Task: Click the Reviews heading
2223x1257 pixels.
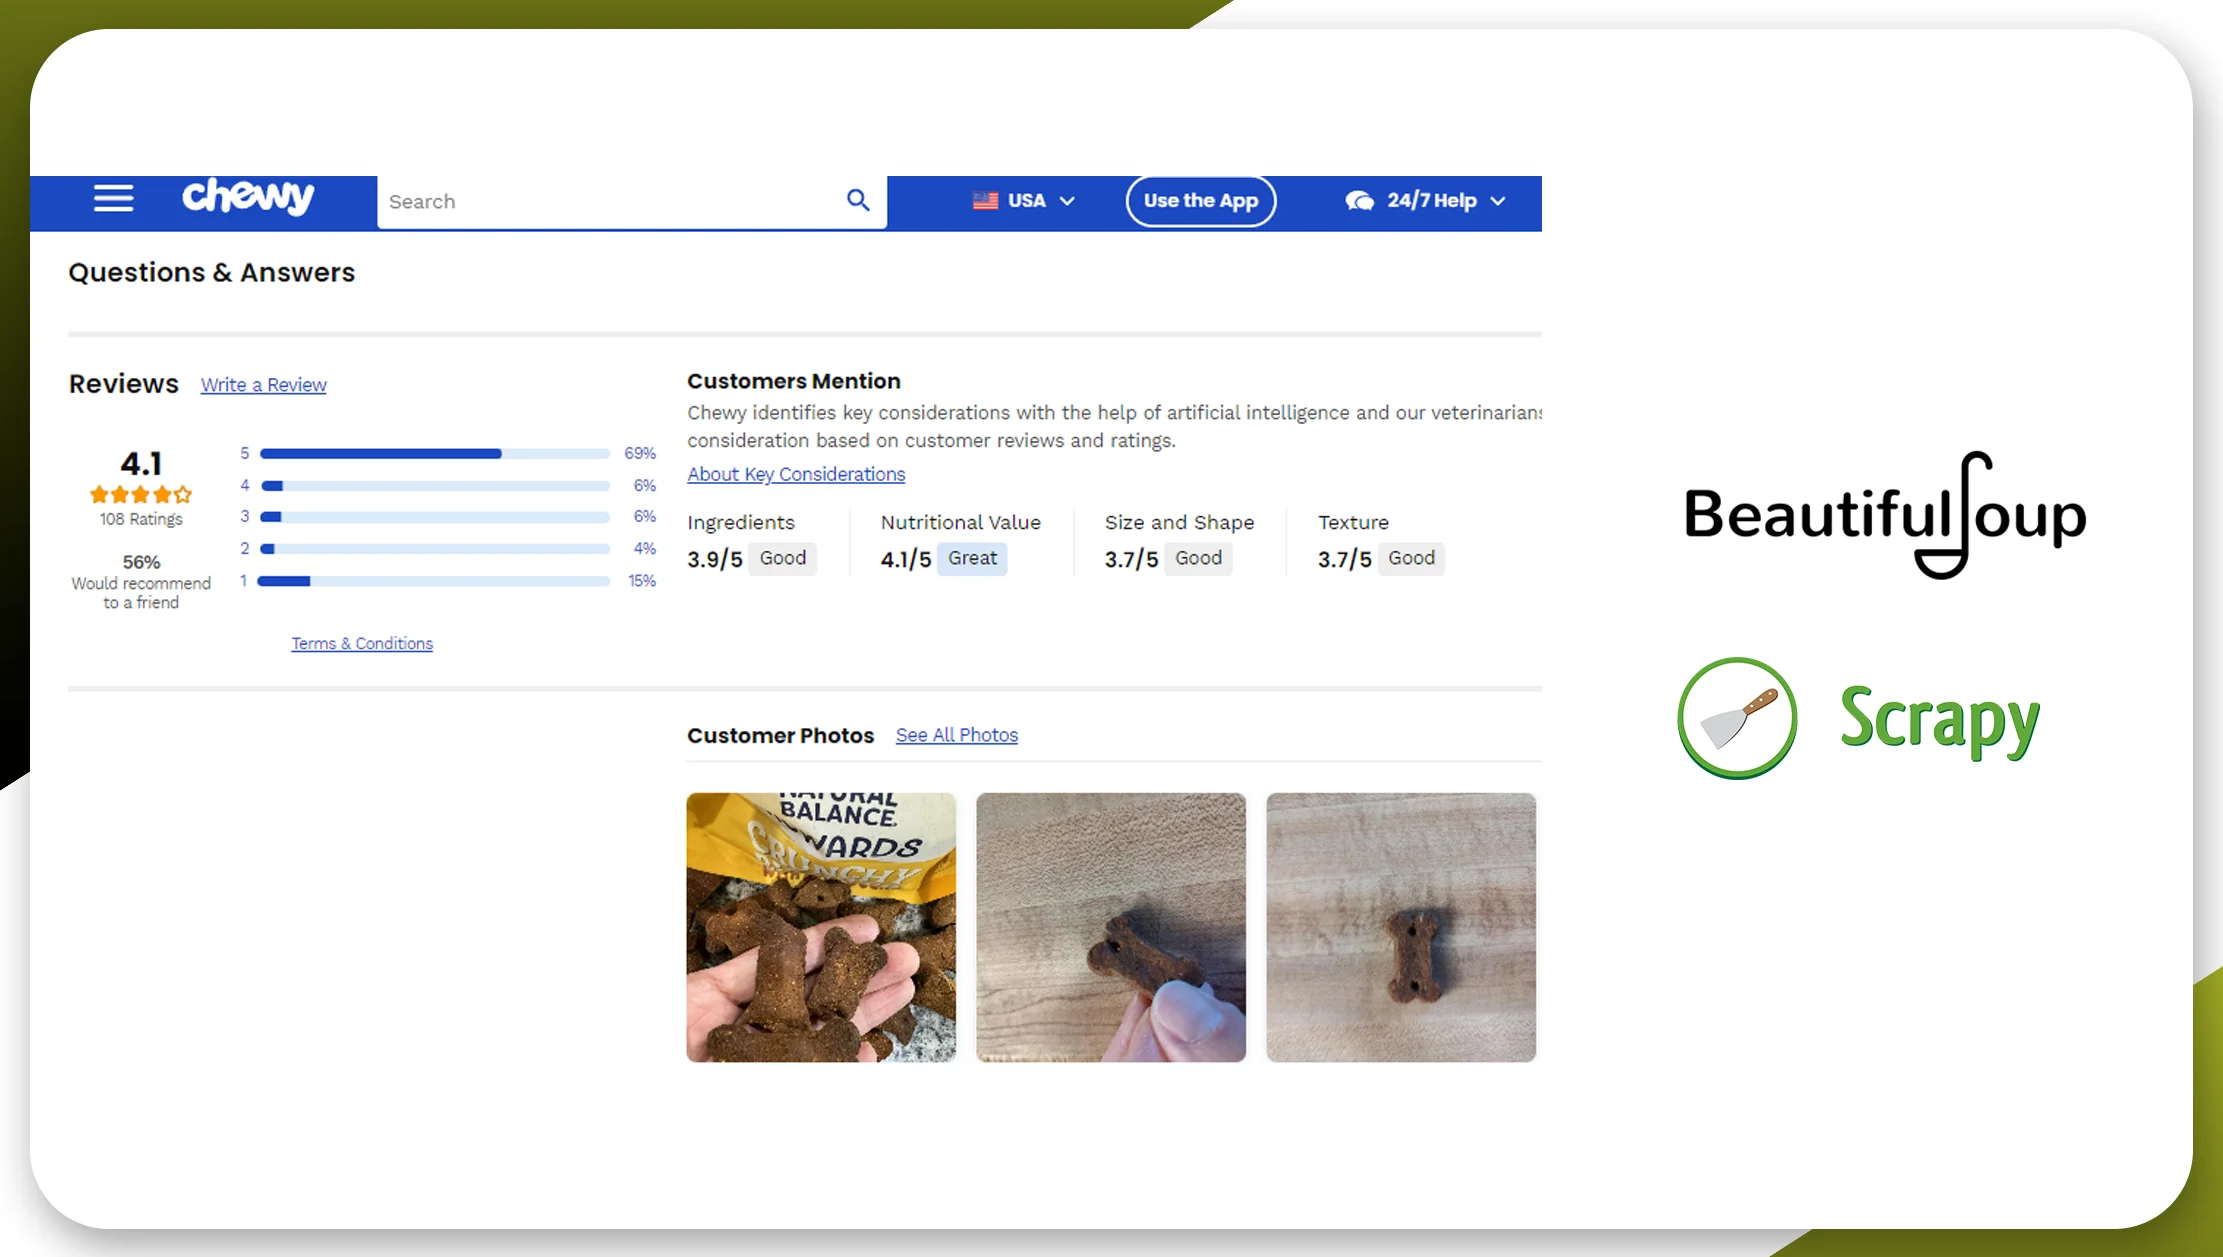Action: click(124, 384)
